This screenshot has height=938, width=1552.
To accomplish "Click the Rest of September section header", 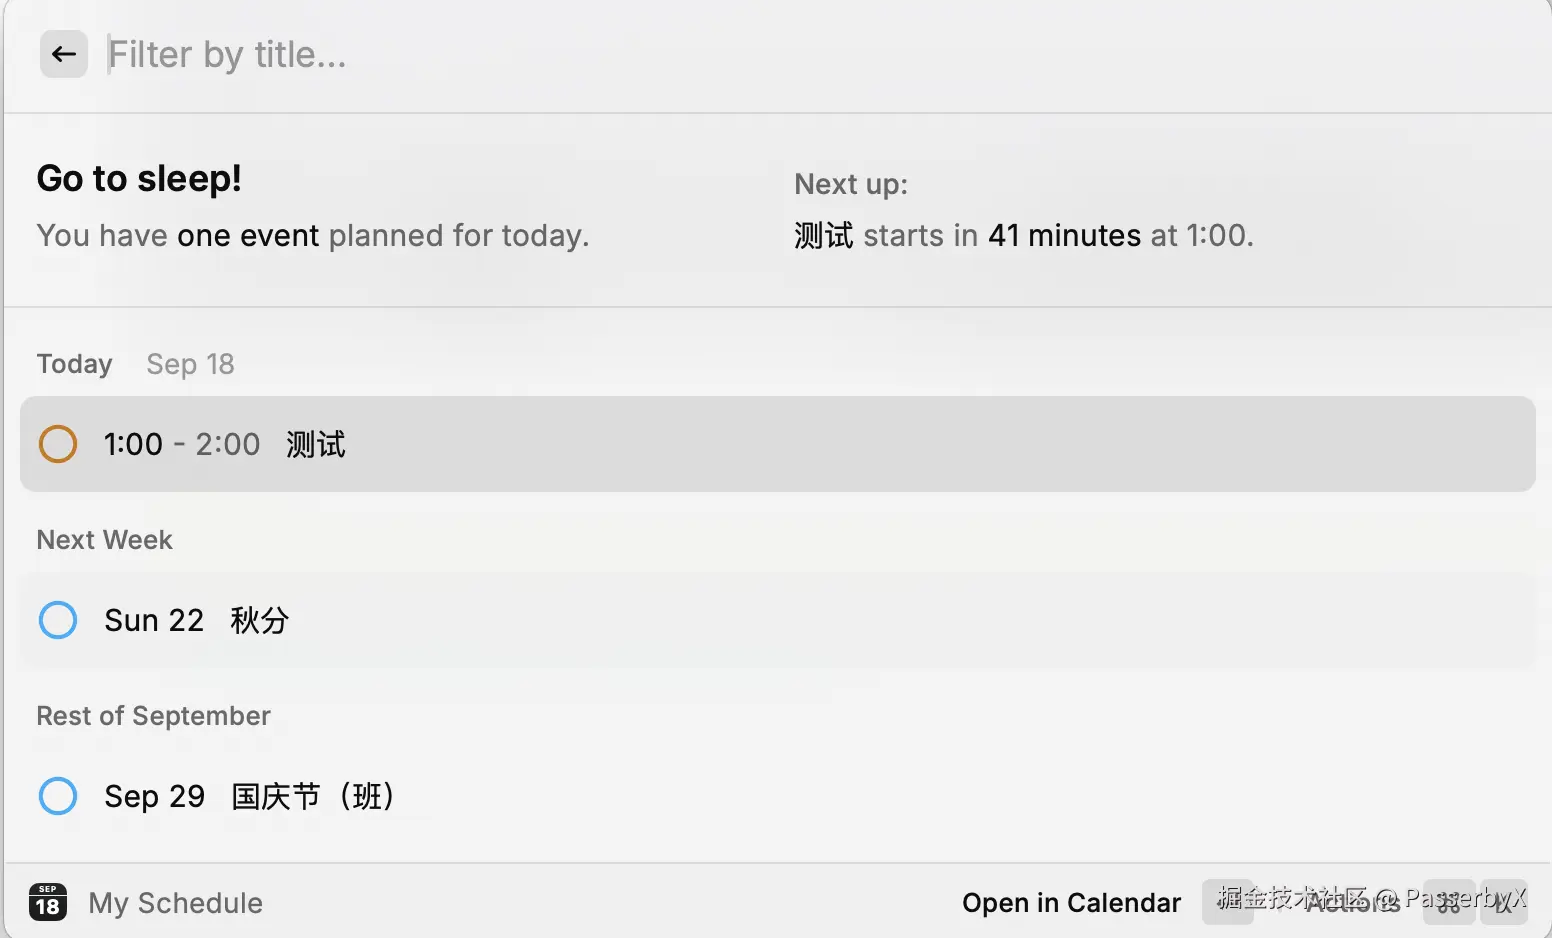I will (x=154, y=716).
